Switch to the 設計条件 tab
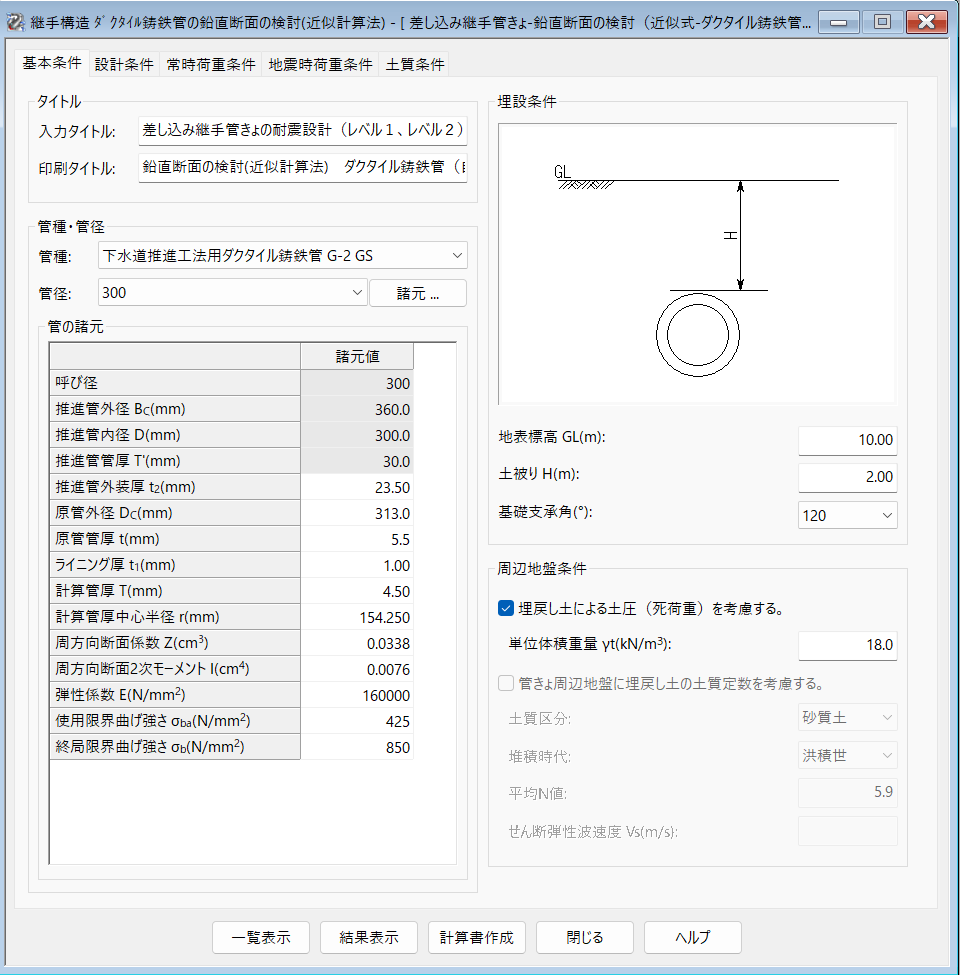The height and width of the screenshot is (975, 960). tap(124, 65)
